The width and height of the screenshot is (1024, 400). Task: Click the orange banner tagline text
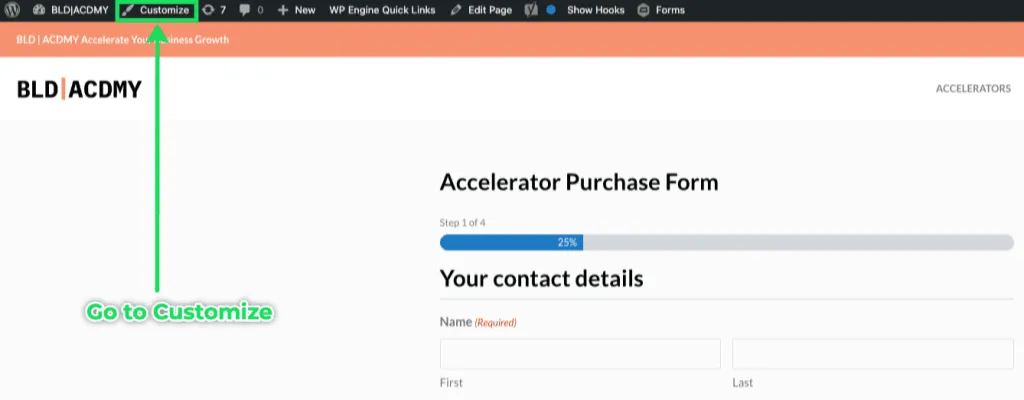[x=123, y=39]
